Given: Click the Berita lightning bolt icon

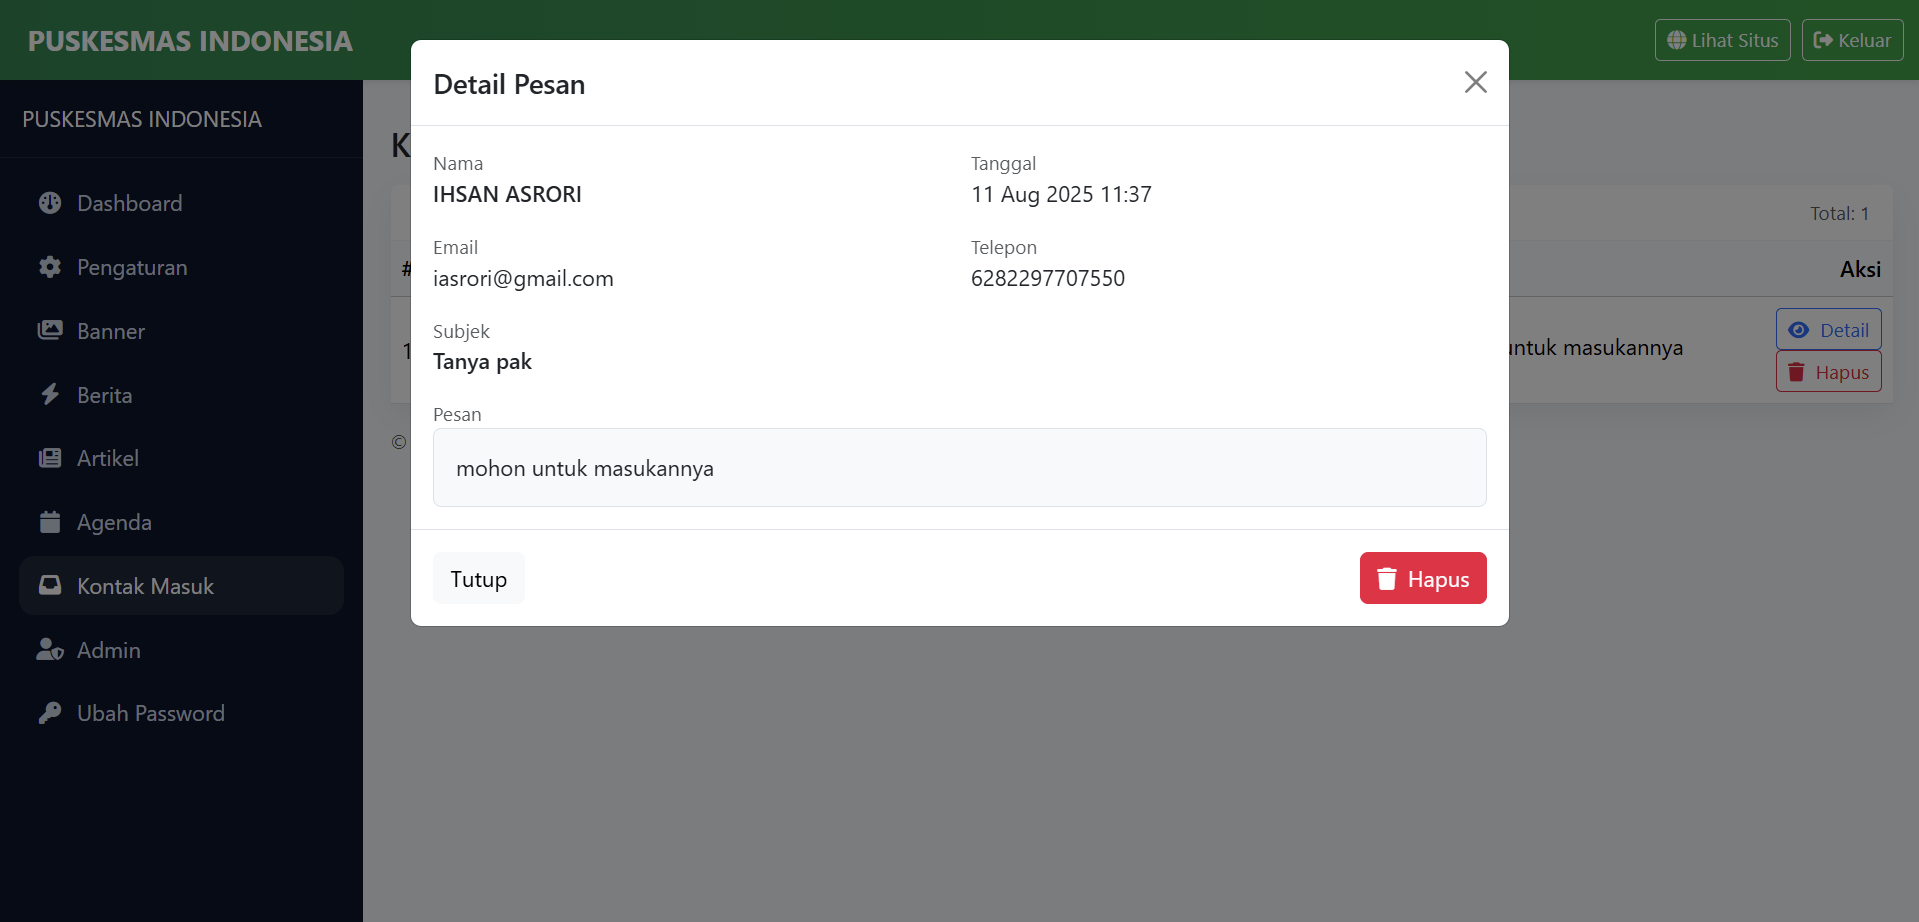Looking at the screenshot, I should coord(50,395).
